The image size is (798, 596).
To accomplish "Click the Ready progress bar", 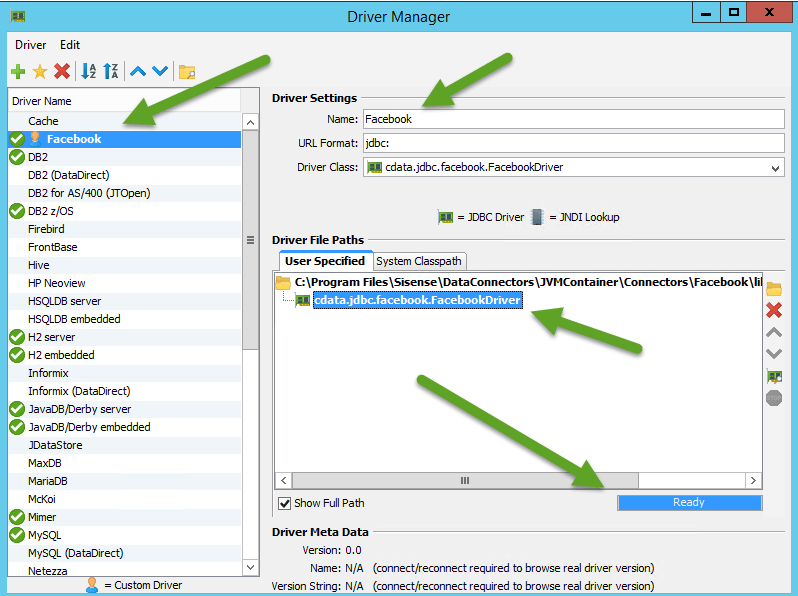I will click(689, 503).
